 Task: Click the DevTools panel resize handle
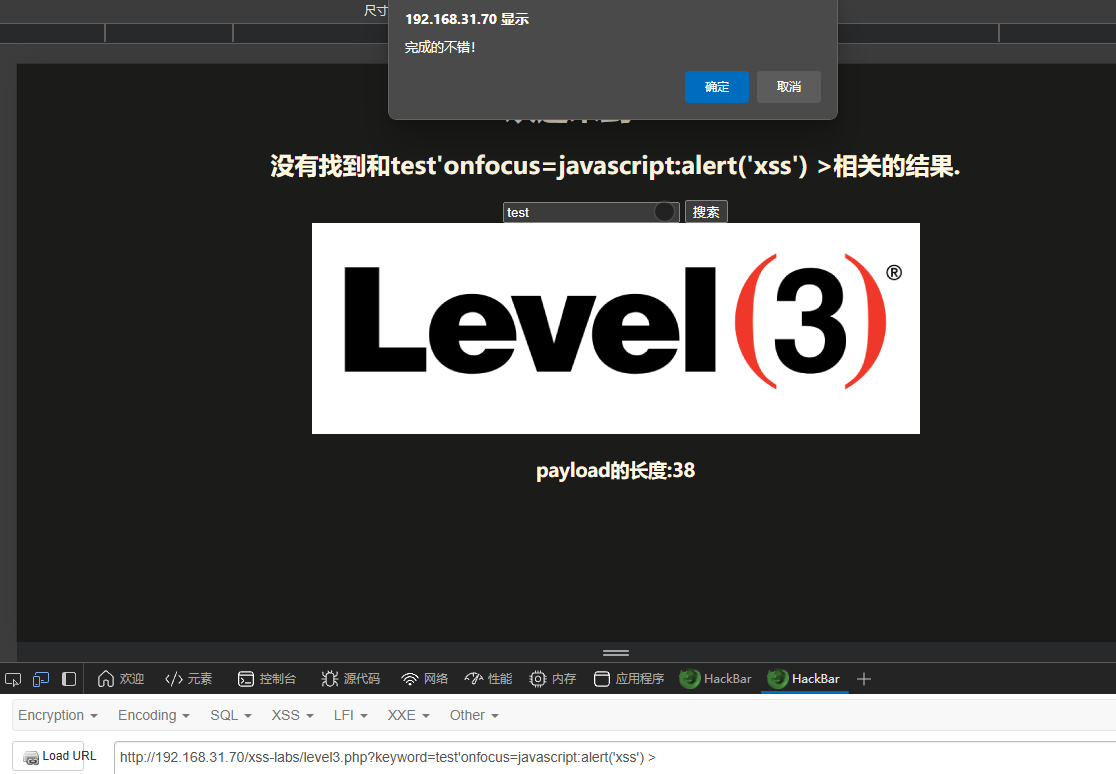point(616,653)
